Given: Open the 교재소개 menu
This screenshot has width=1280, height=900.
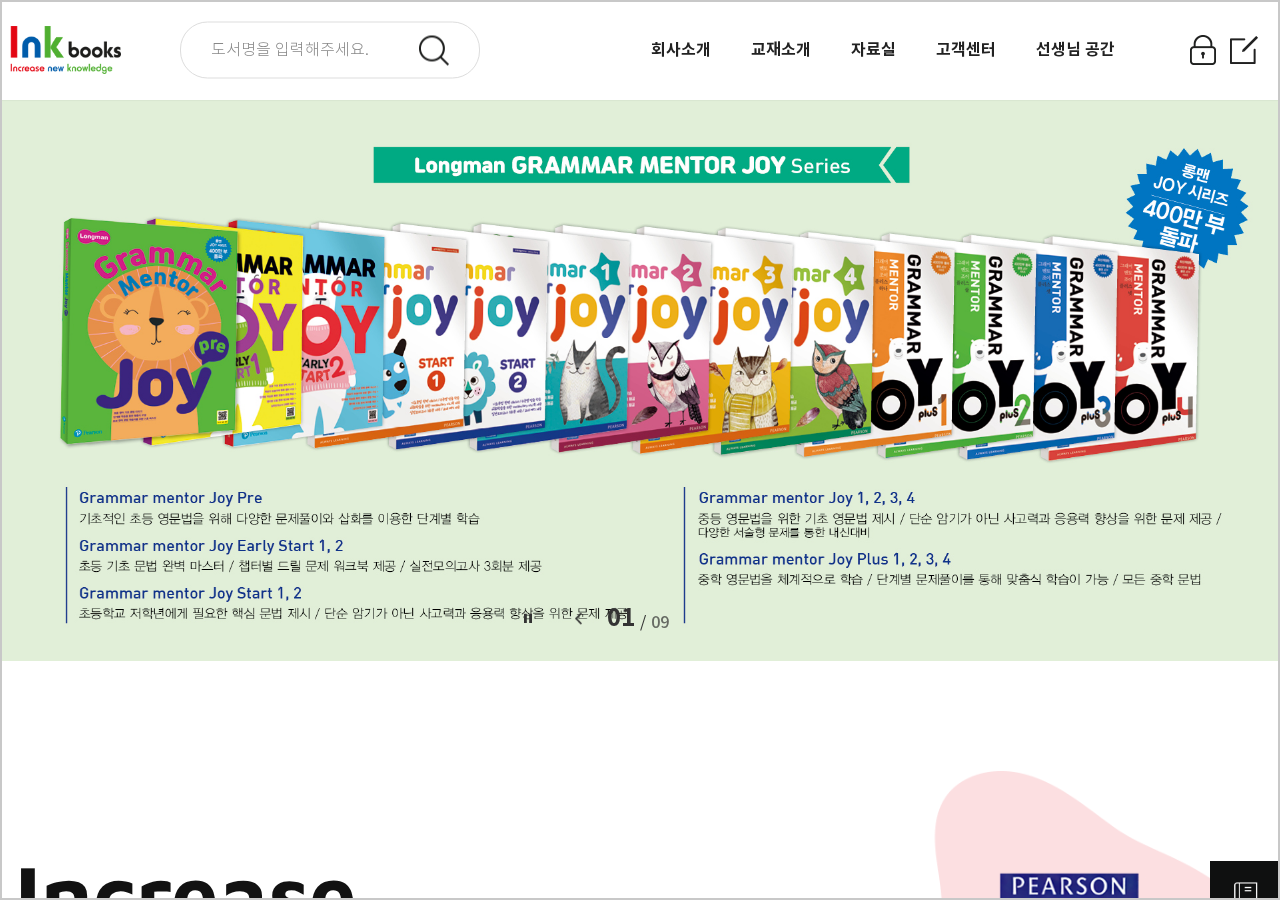Looking at the screenshot, I should coord(781,49).
